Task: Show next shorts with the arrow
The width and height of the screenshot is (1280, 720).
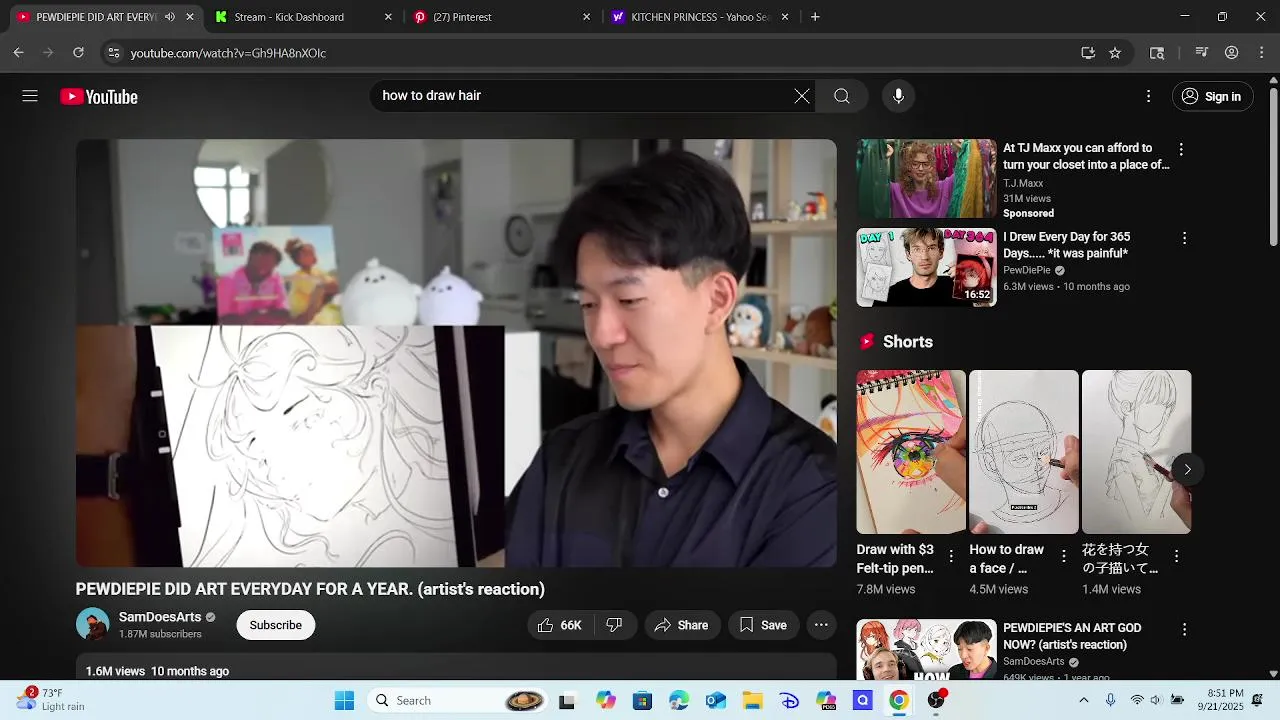Action: click(1187, 469)
